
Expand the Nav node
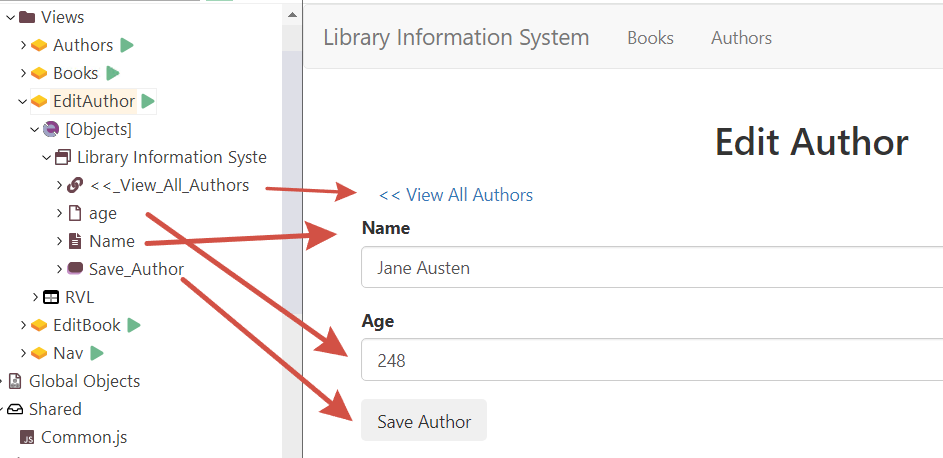[x=23, y=353]
